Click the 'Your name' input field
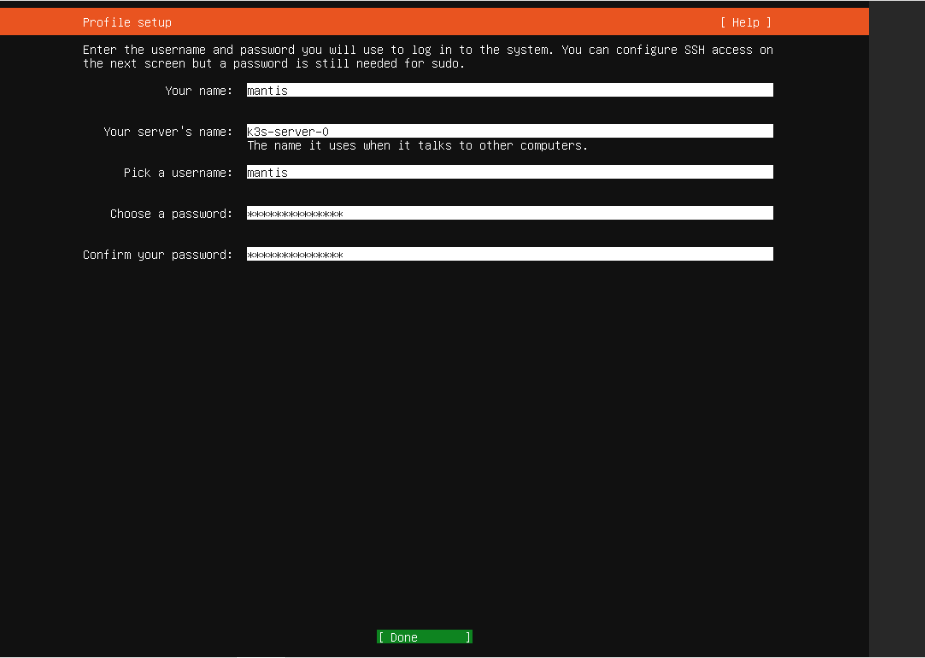Screen dimensions: 925x658 (509, 90)
